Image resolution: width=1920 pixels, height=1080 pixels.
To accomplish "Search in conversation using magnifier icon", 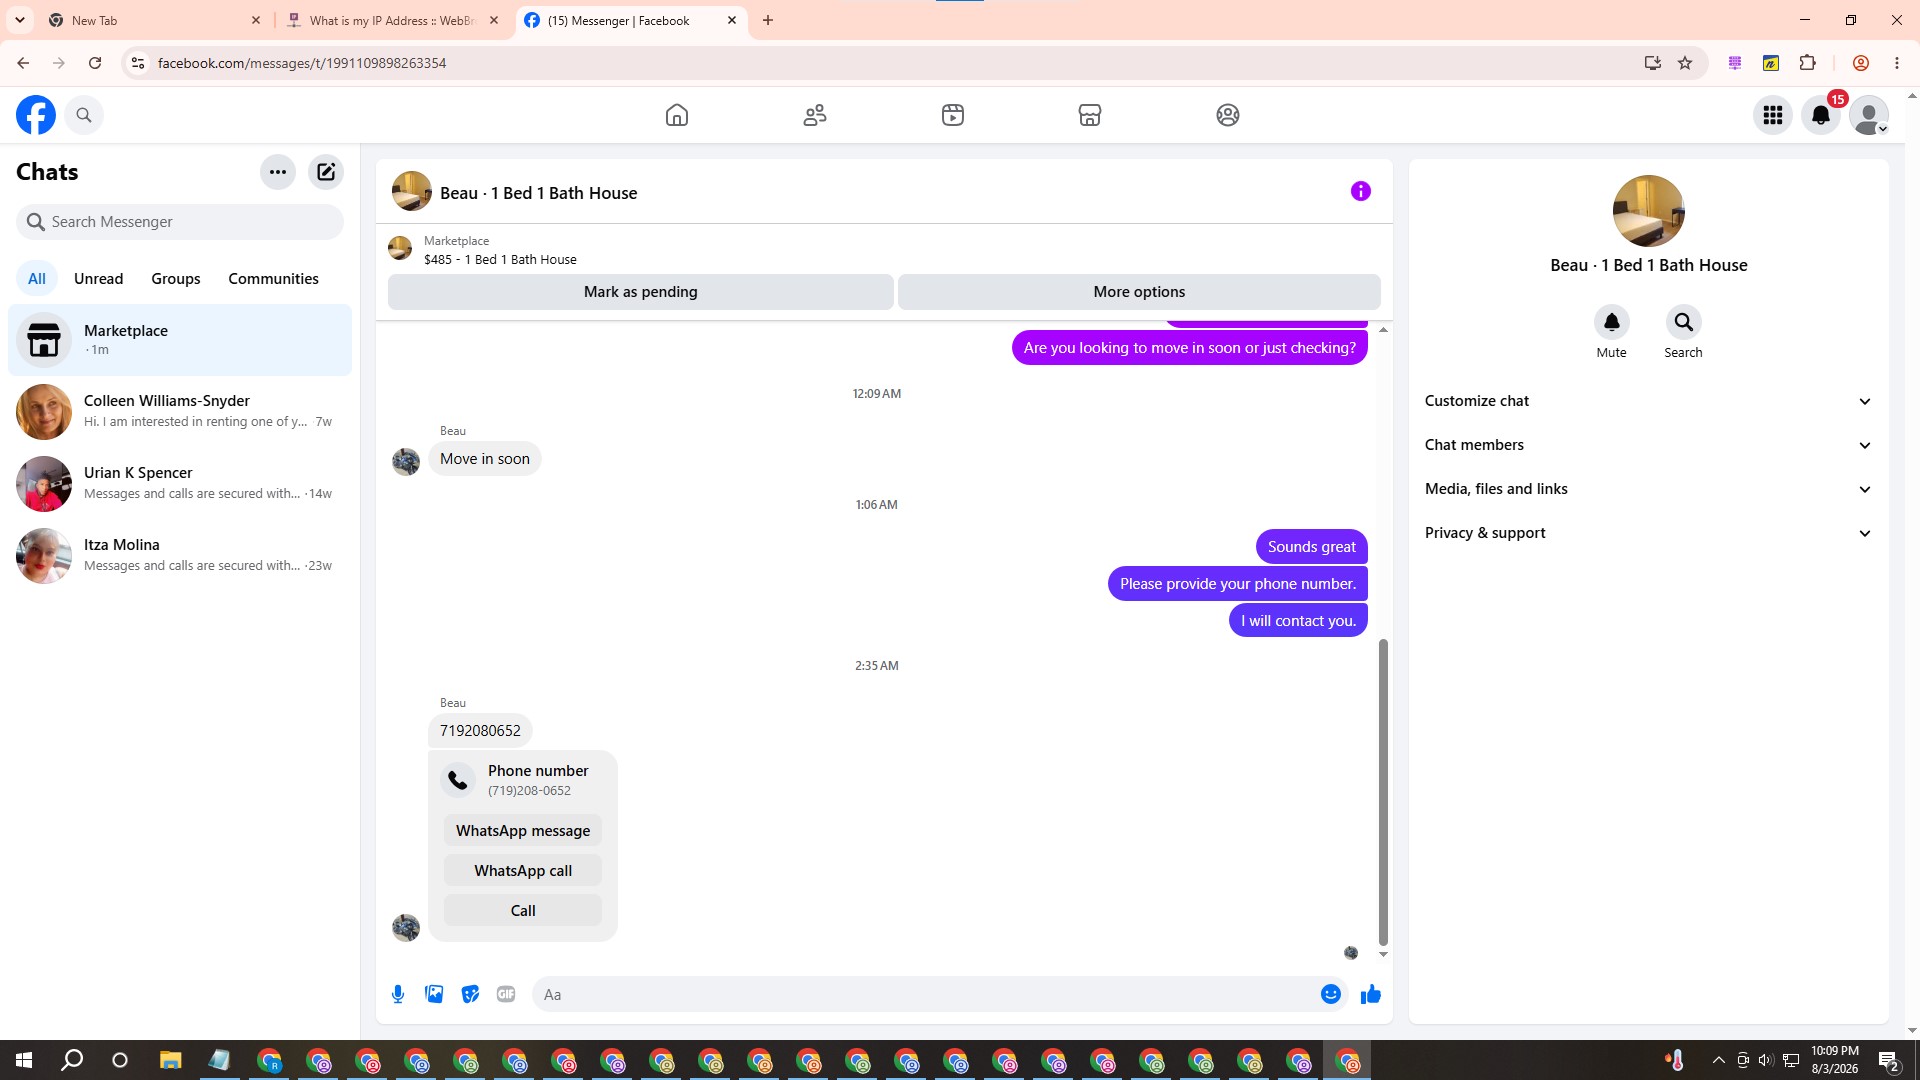I will (1684, 322).
